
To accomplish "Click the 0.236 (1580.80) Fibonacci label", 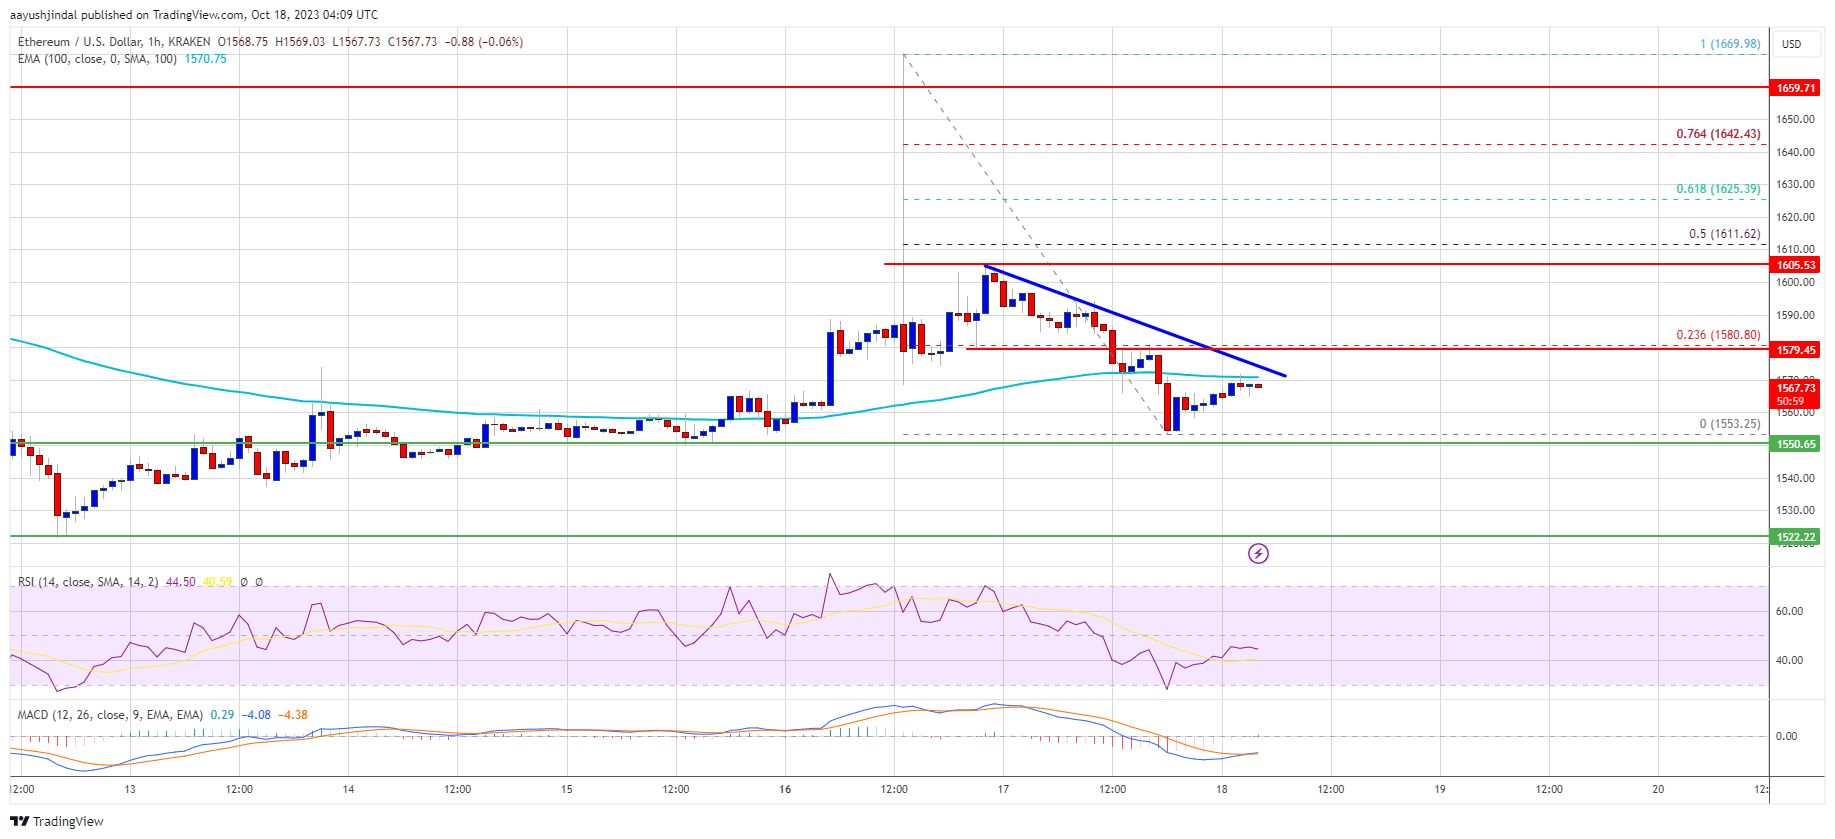I will click(1718, 335).
